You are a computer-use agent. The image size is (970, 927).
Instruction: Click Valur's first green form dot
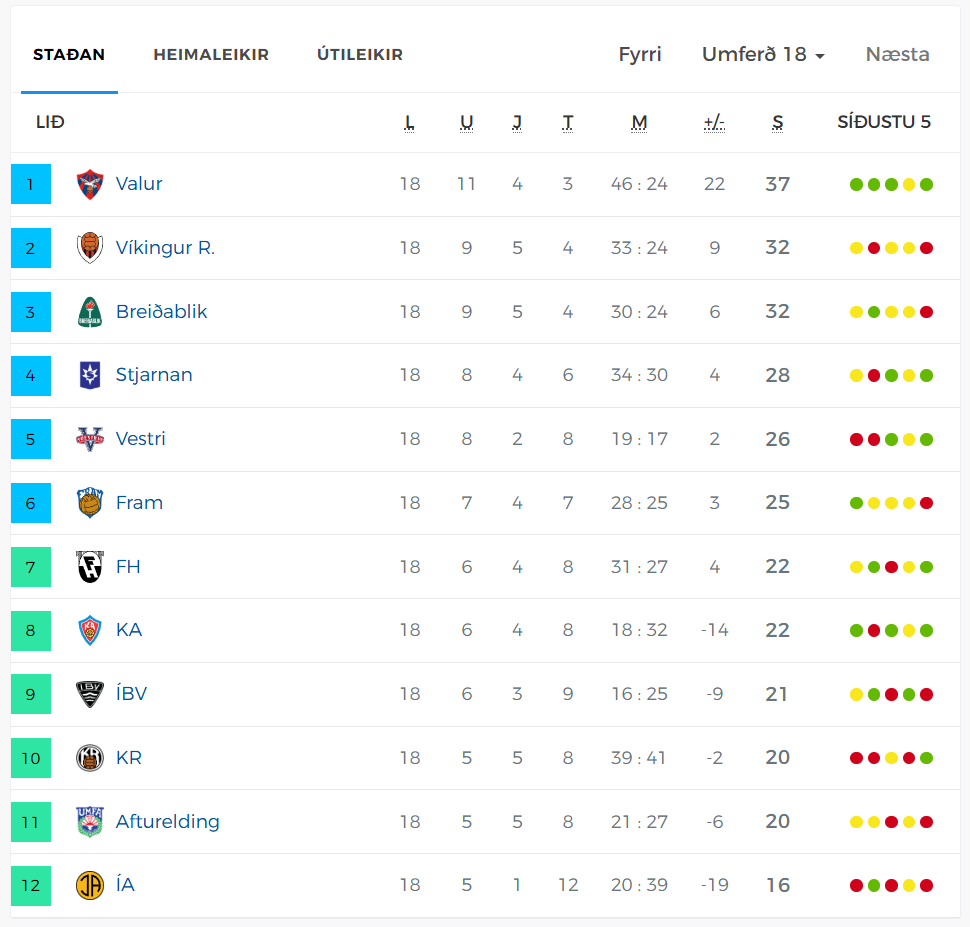856,184
